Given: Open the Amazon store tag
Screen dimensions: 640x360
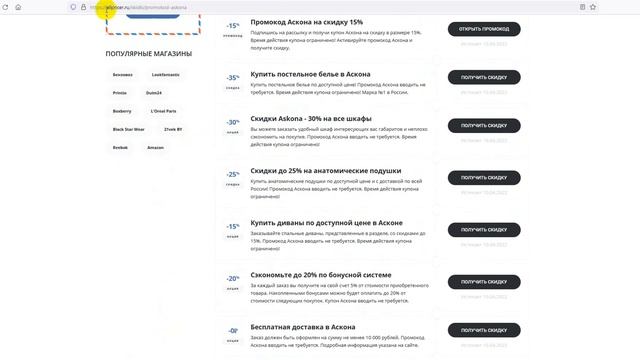Looking at the screenshot, I should coord(156,148).
